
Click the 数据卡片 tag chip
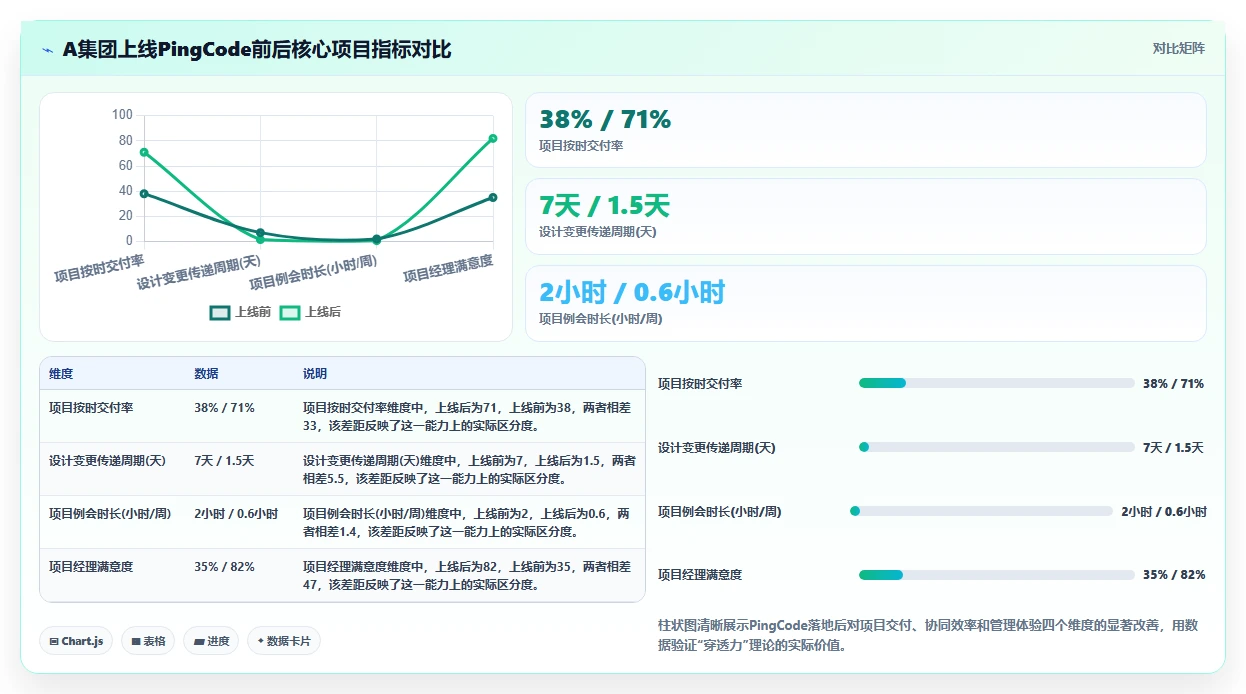(284, 641)
